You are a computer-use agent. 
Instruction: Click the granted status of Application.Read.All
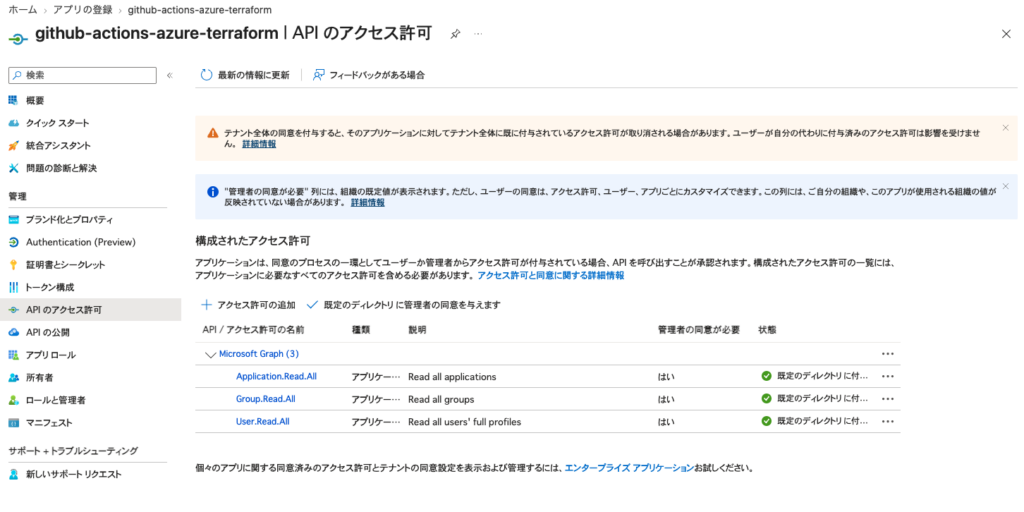814,376
